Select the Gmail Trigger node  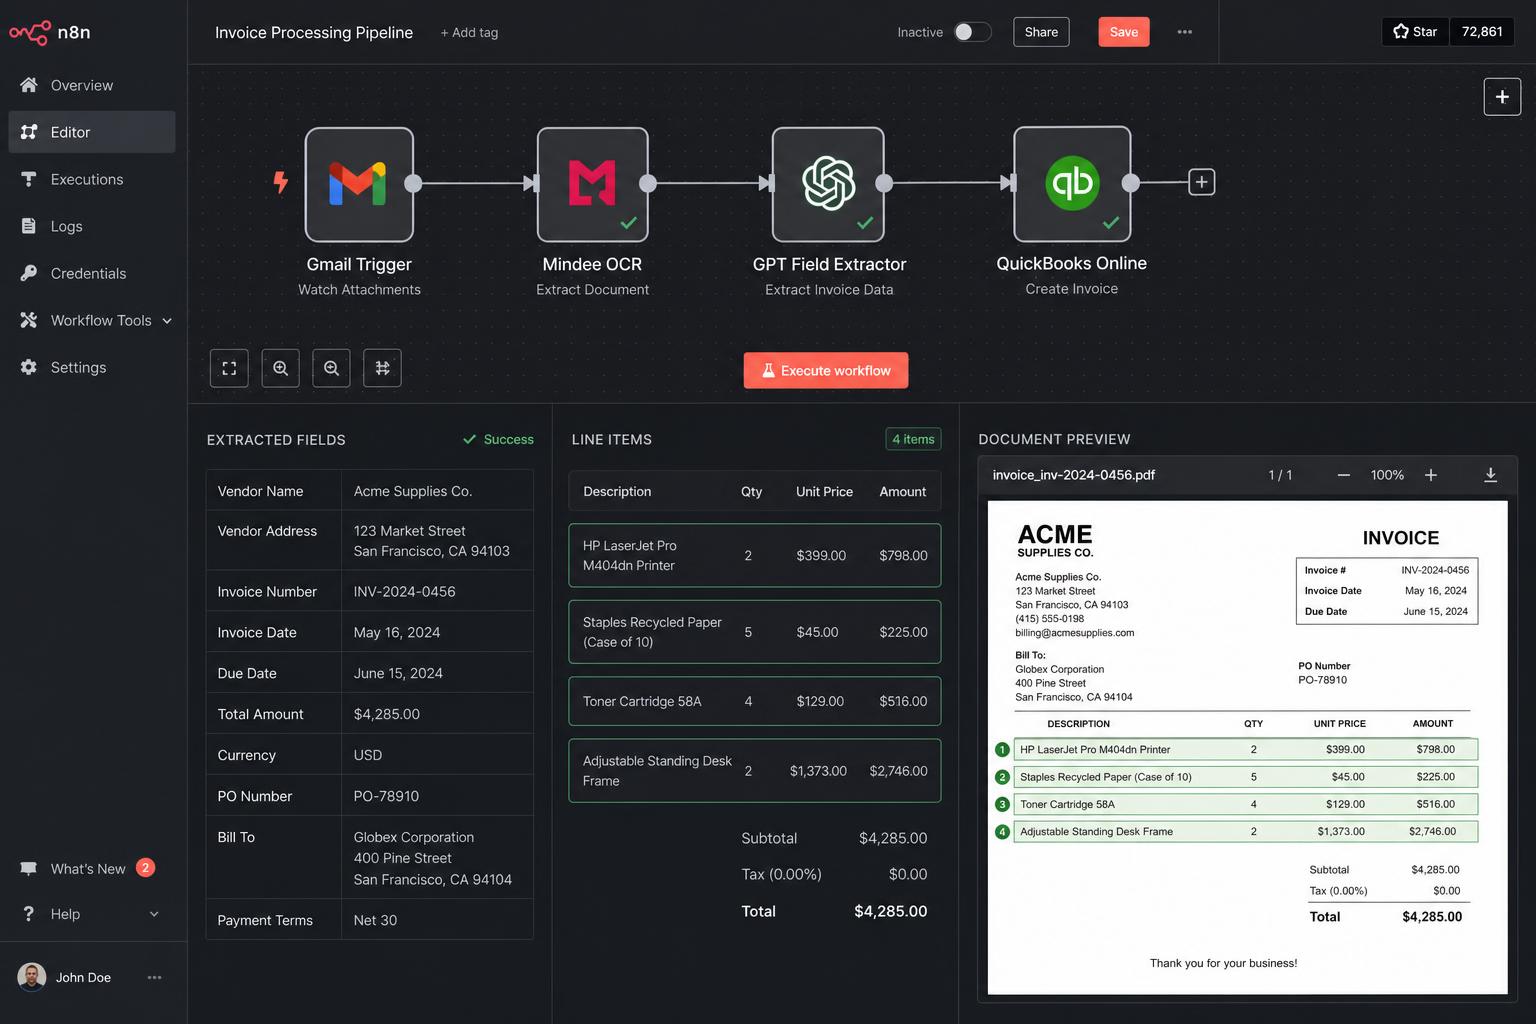tap(359, 184)
